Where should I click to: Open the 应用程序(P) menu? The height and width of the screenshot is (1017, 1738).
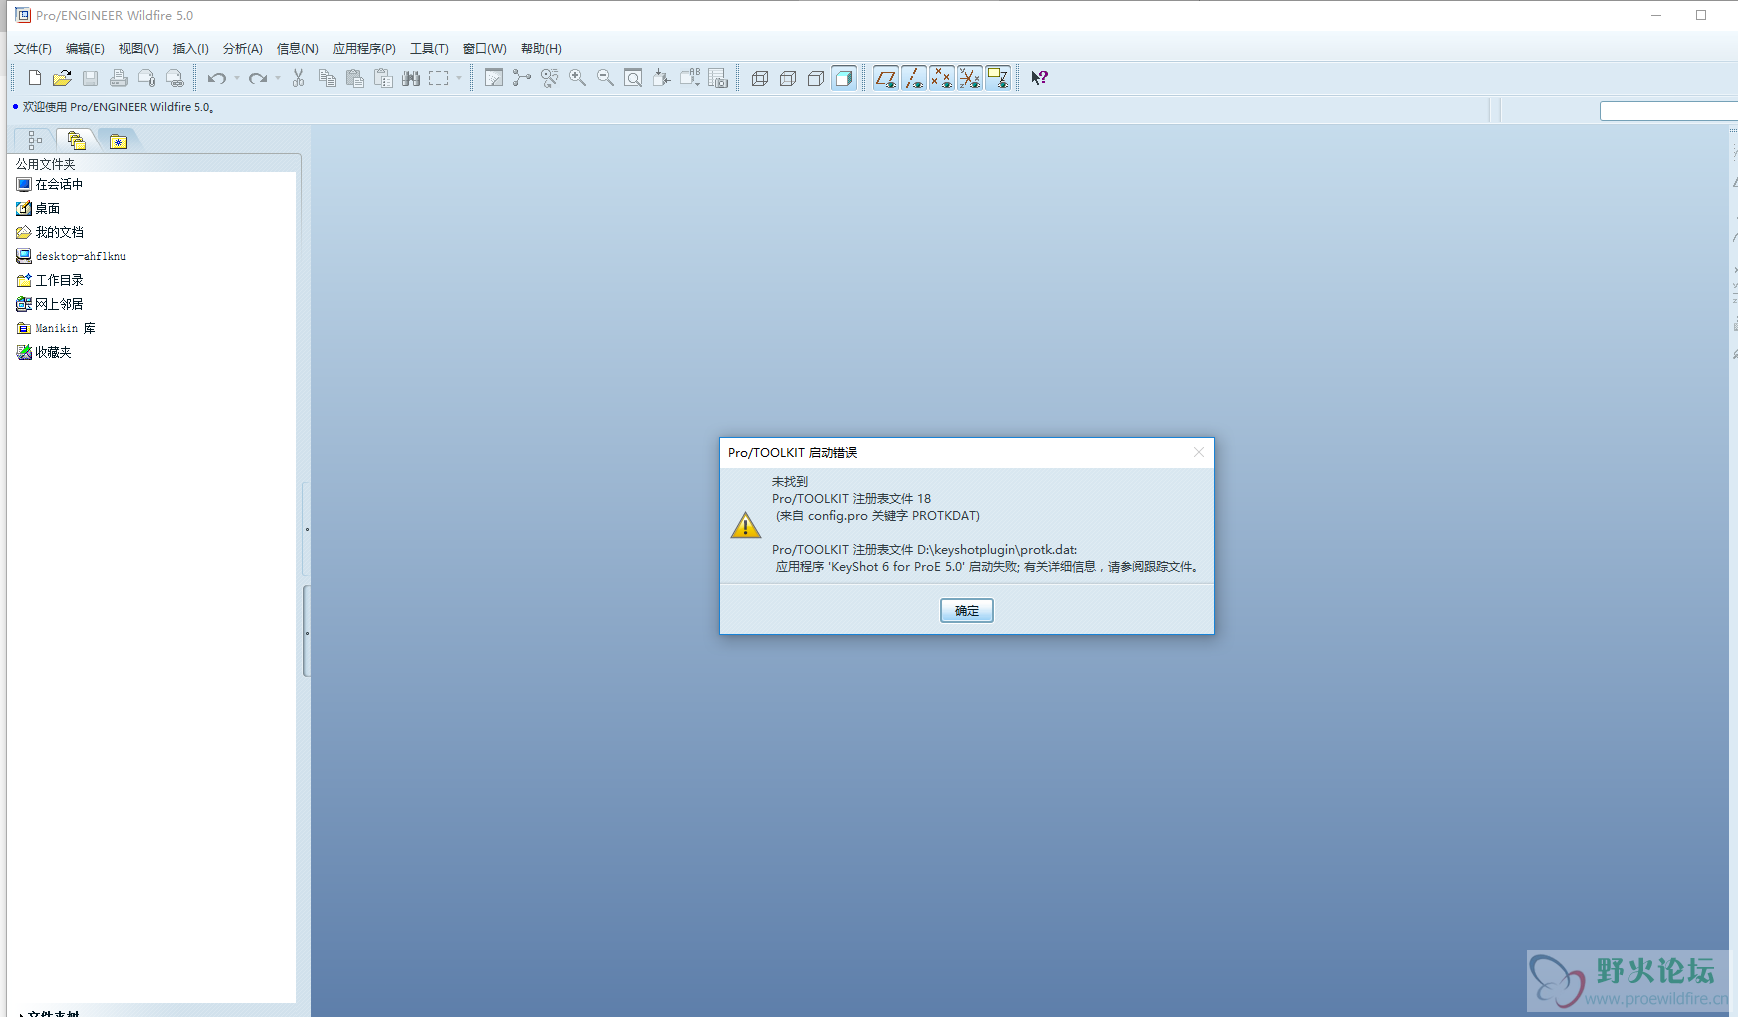point(364,49)
